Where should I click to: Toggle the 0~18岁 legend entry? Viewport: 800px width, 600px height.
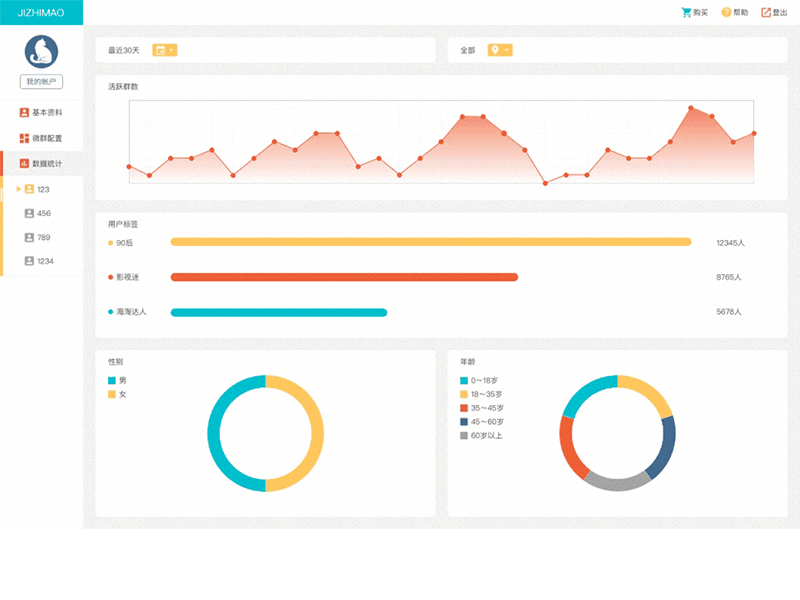pos(464,381)
